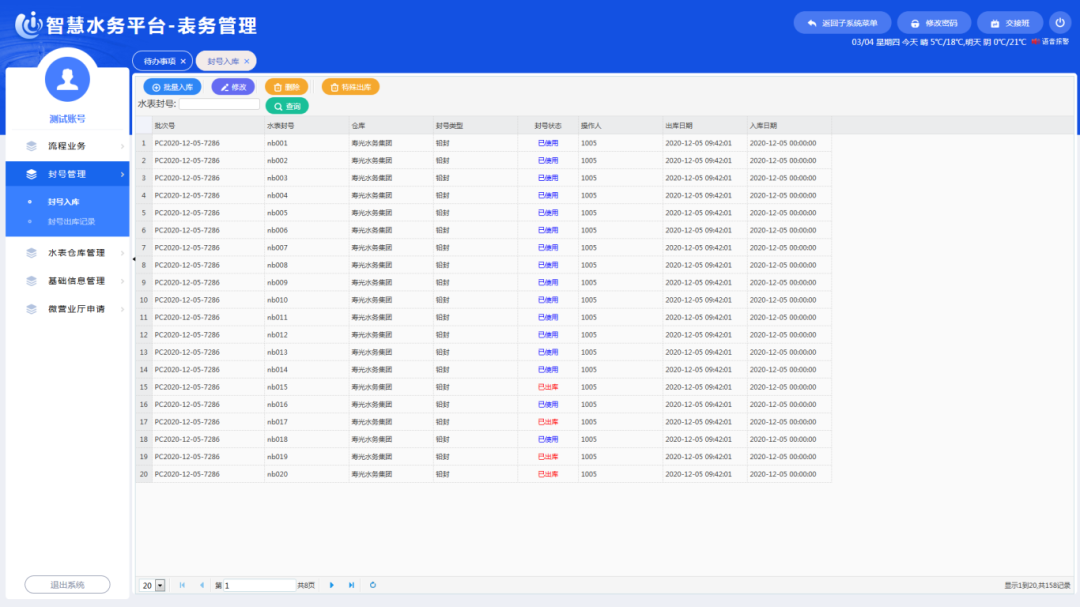
Task: Close the 待办事项 tab
Action: tap(183, 61)
